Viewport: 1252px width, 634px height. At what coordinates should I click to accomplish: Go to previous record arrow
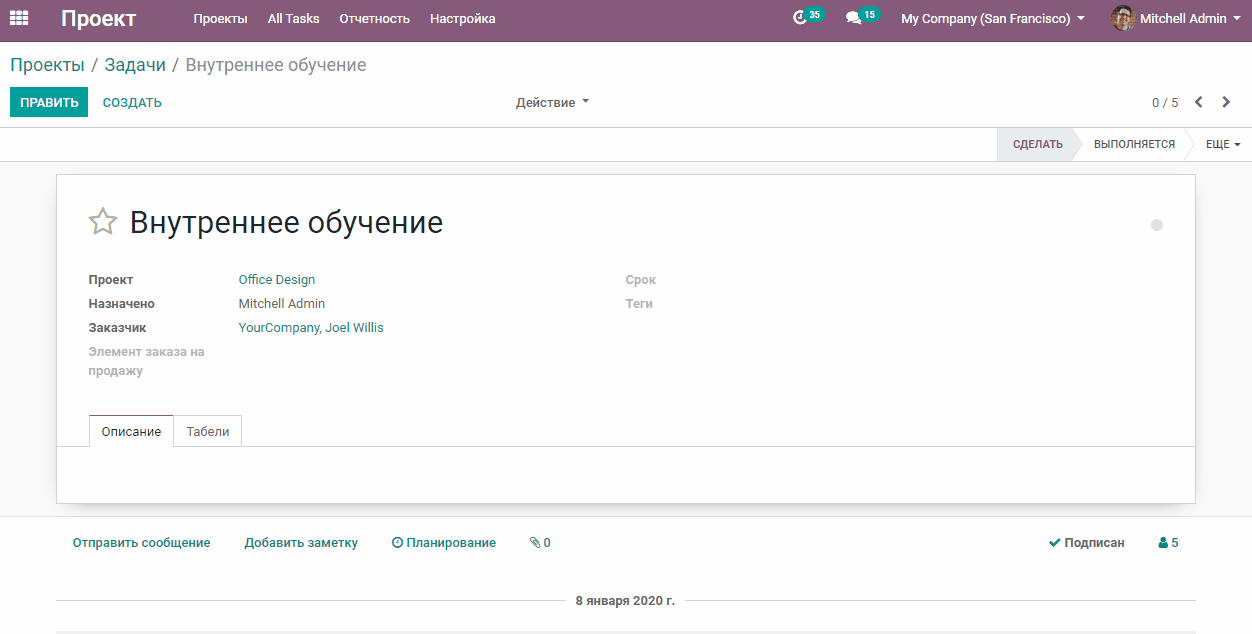1198,102
